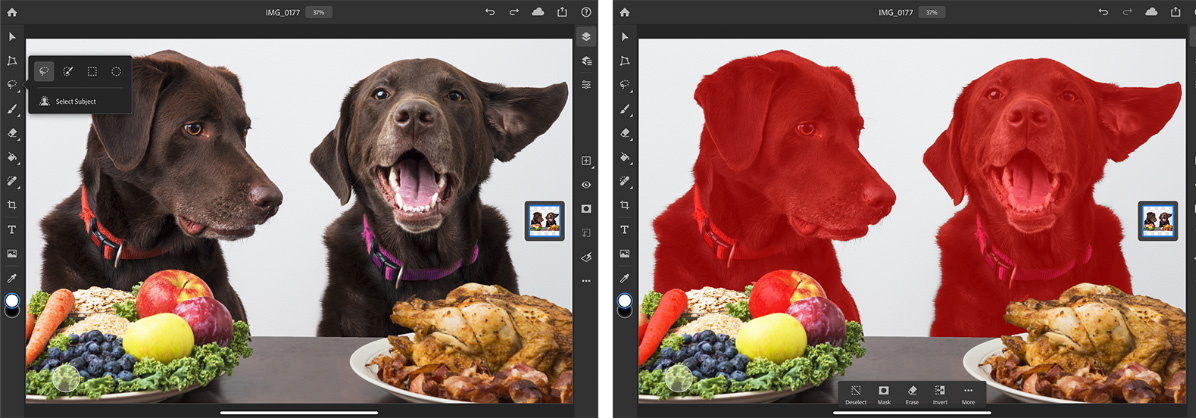Open the IMG_0177 document title in the left window

pyautogui.click(x=282, y=12)
